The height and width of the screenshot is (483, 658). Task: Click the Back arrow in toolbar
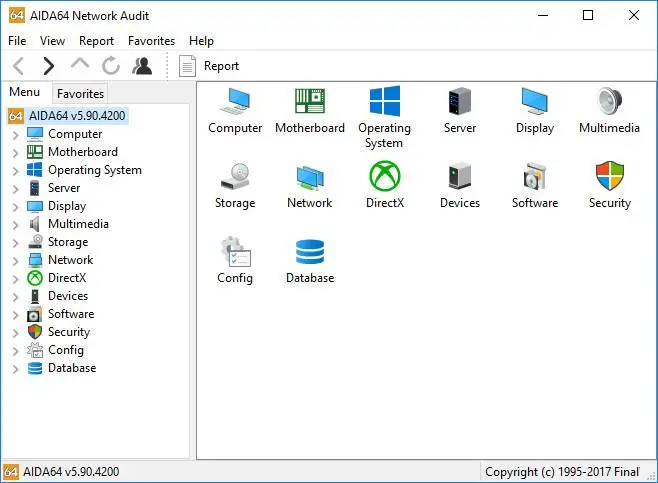pyautogui.click(x=19, y=66)
